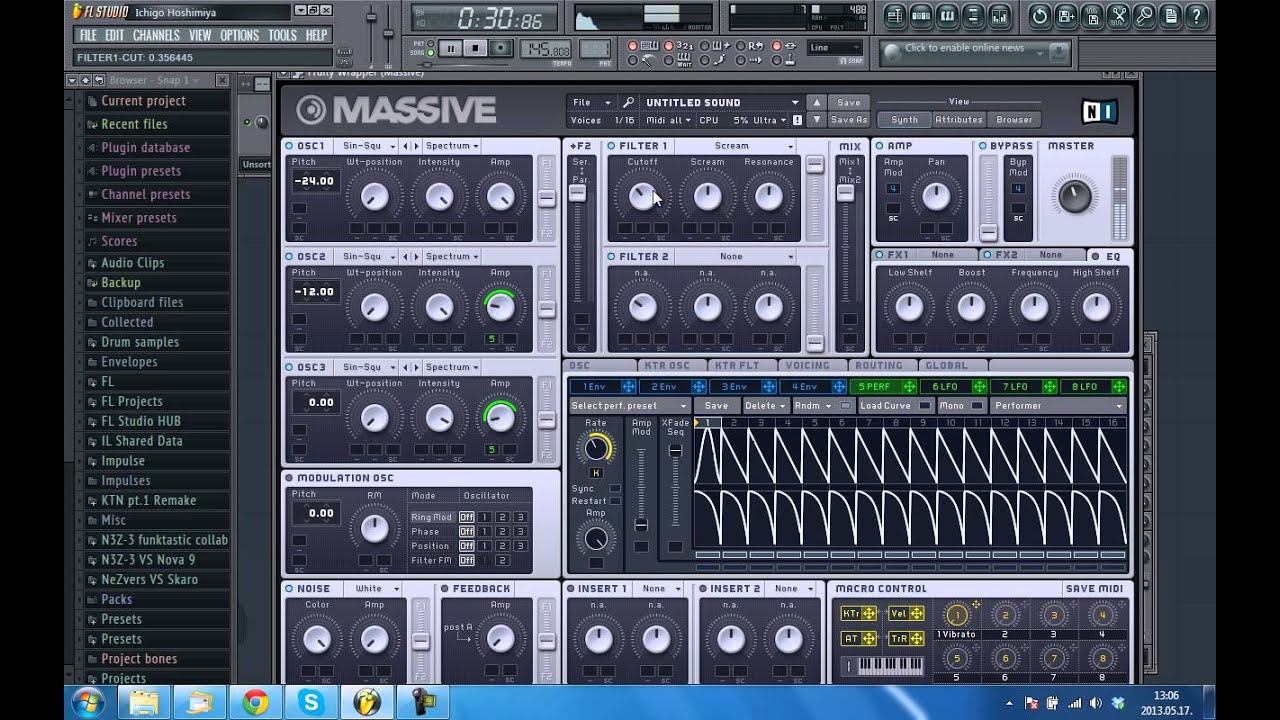Click the 1 Env blue crosshair assign handle
This screenshot has width=1280, height=720.
(628, 387)
